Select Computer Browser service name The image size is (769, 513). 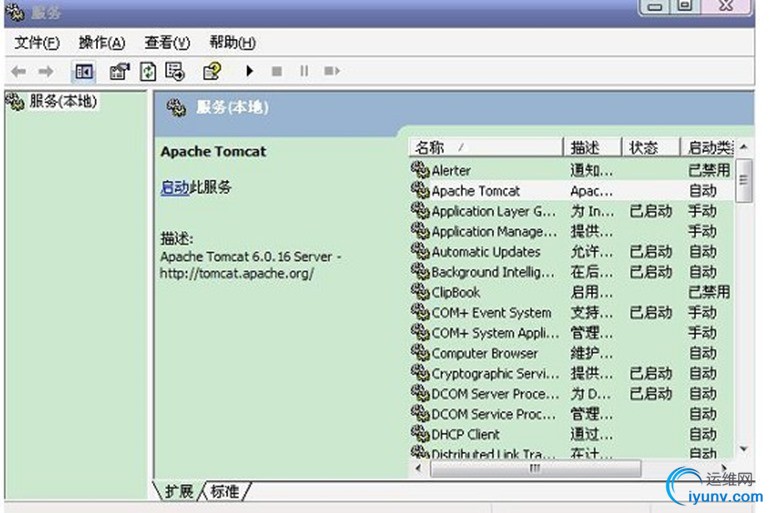pyautogui.click(x=485, y=353)
